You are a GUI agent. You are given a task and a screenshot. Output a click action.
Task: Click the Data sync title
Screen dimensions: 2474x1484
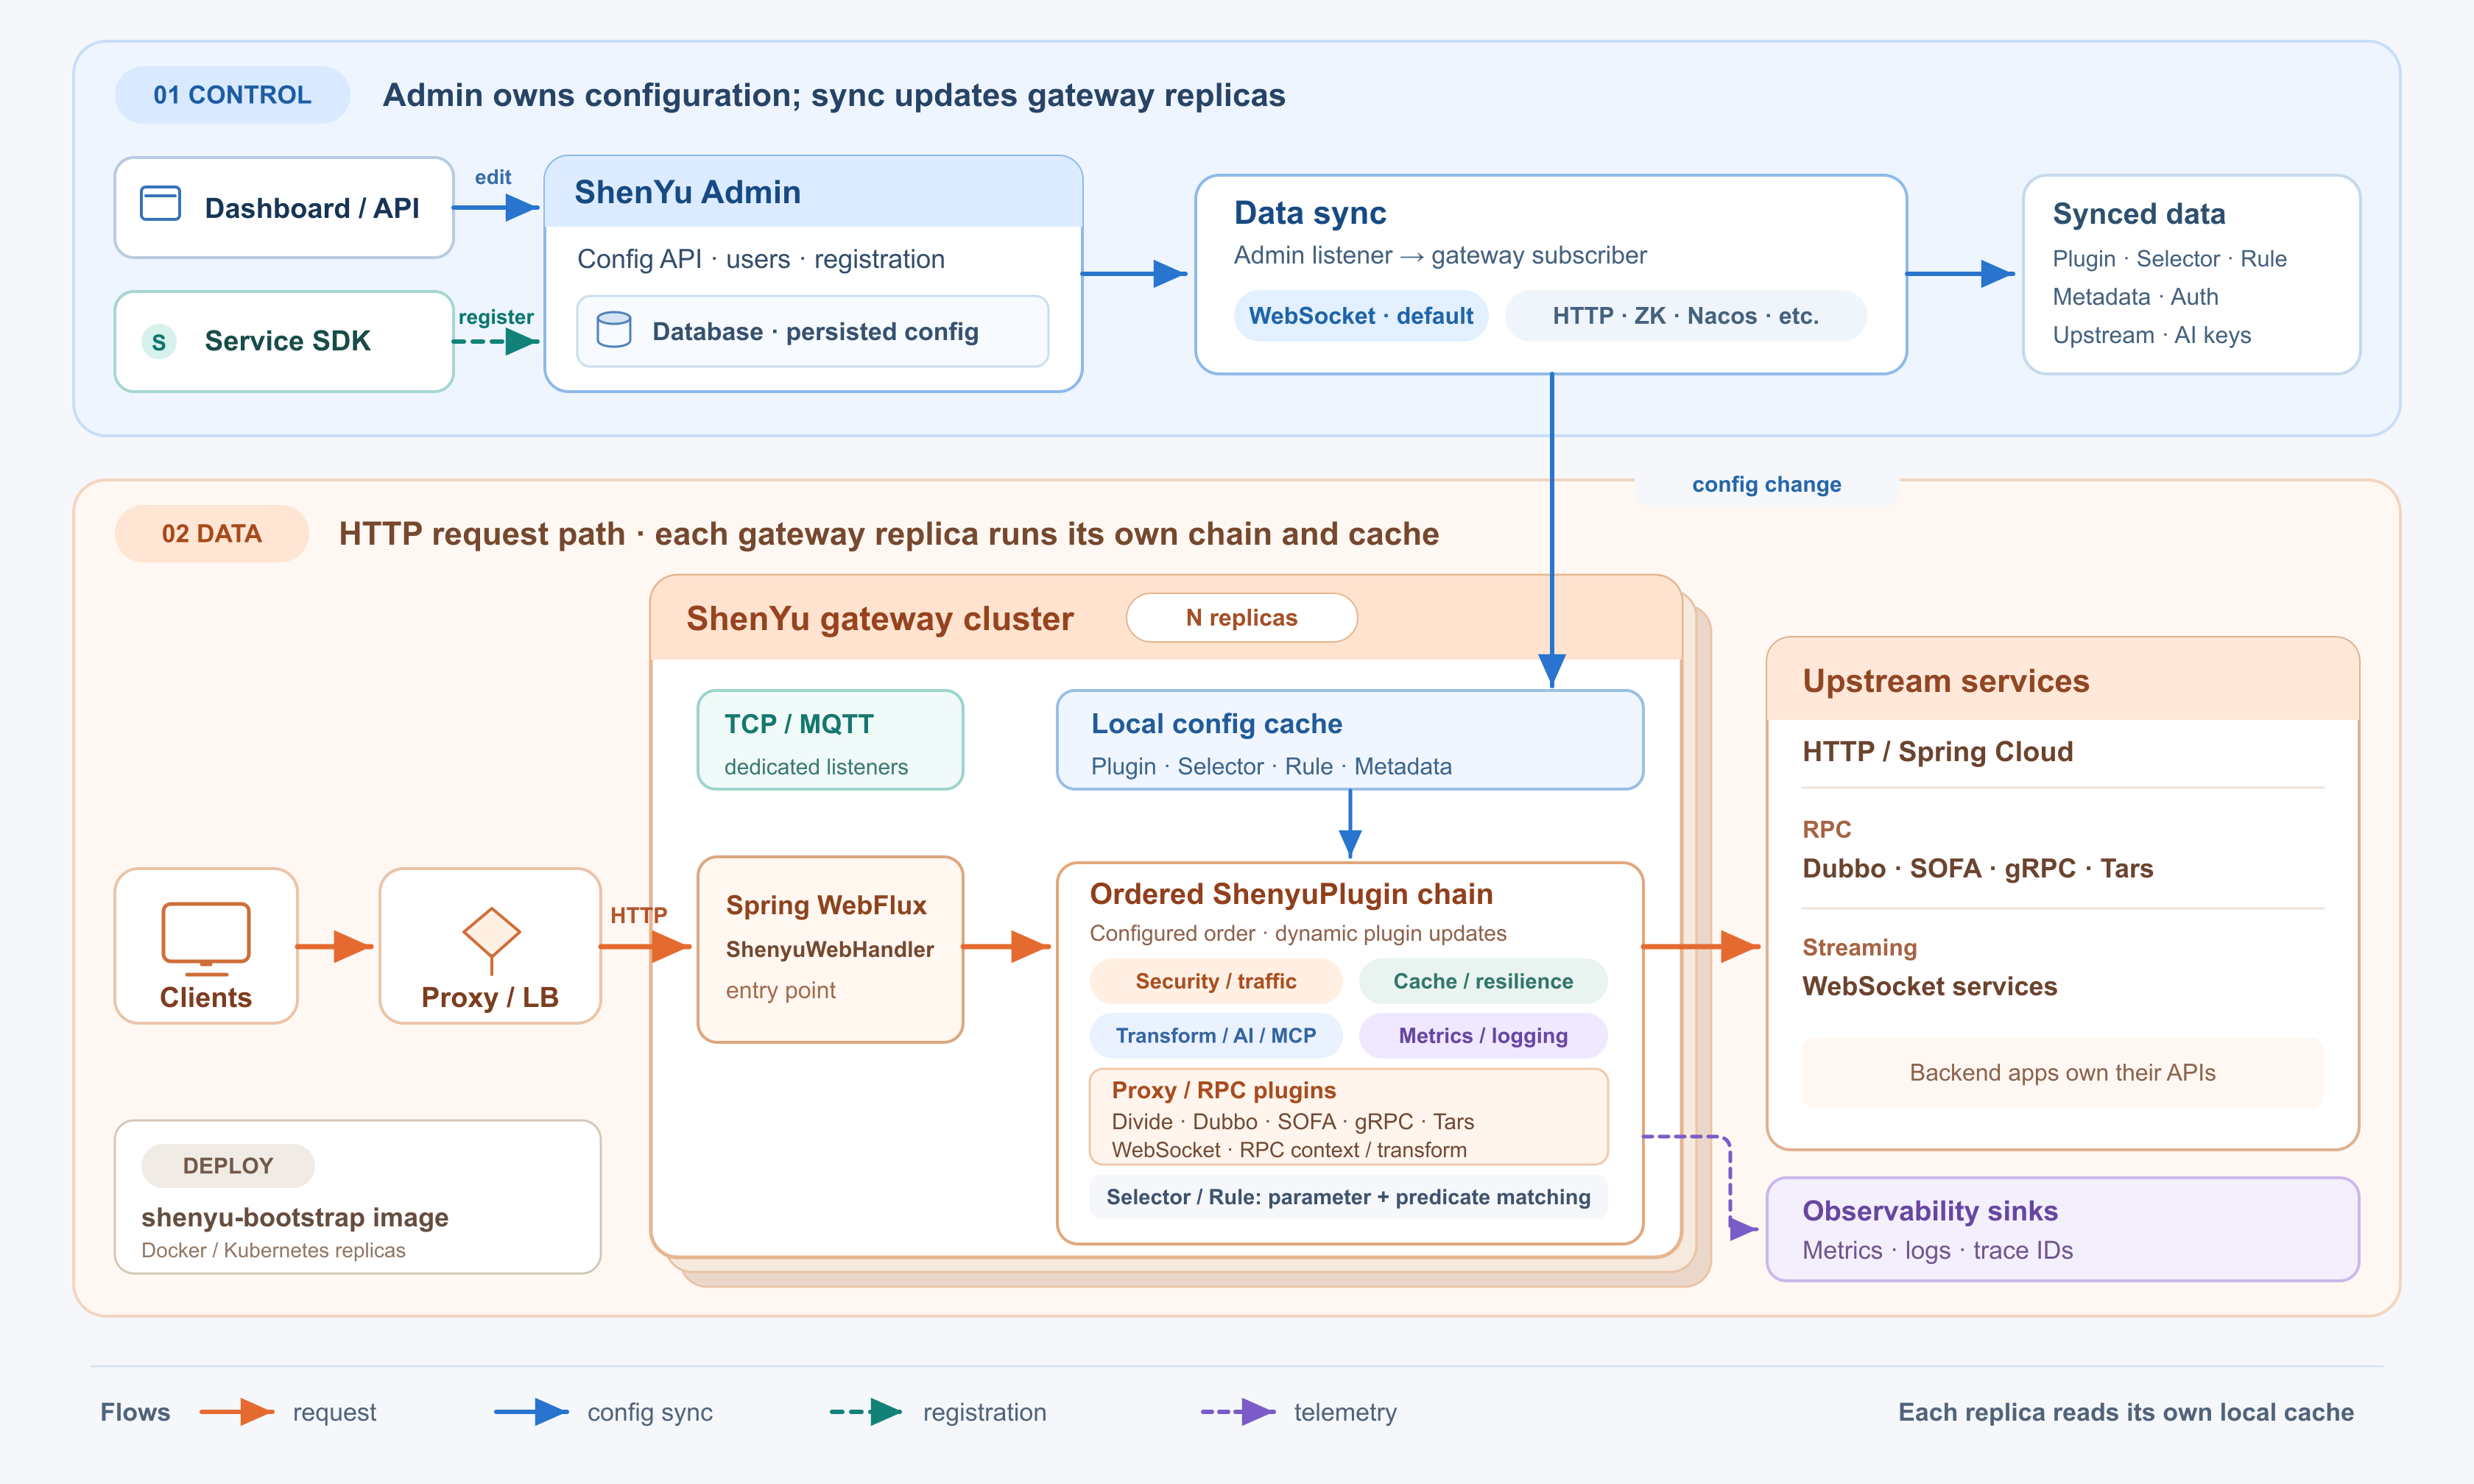coord(1310,213)
